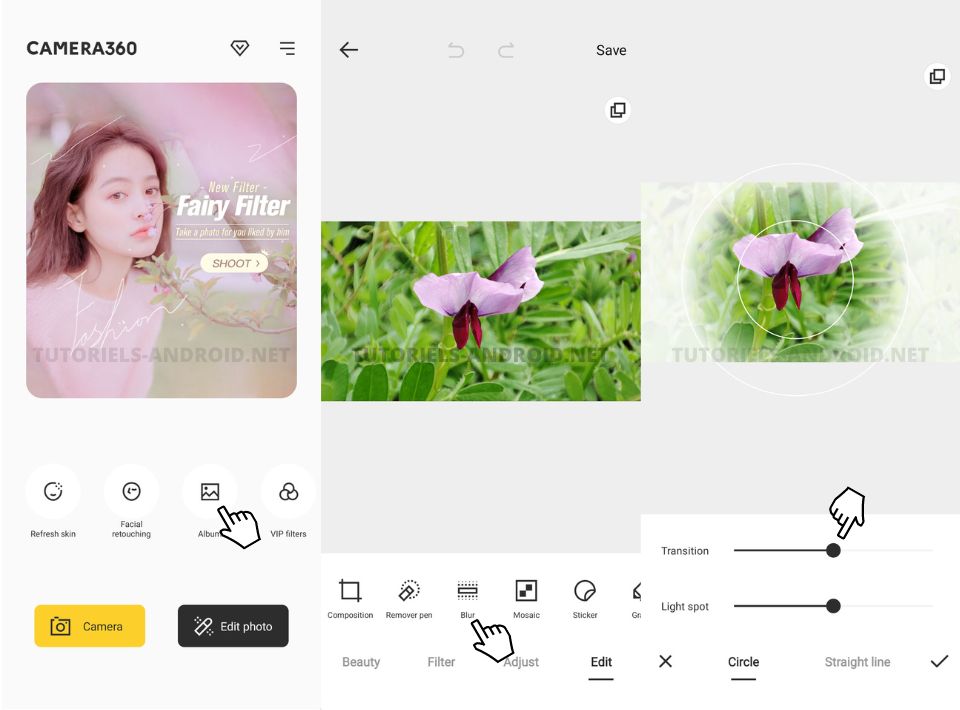Screen dimensions: 960x710
Task: Tap the SHOOT button on Fairy Filter banner
Action: [234, 263]
